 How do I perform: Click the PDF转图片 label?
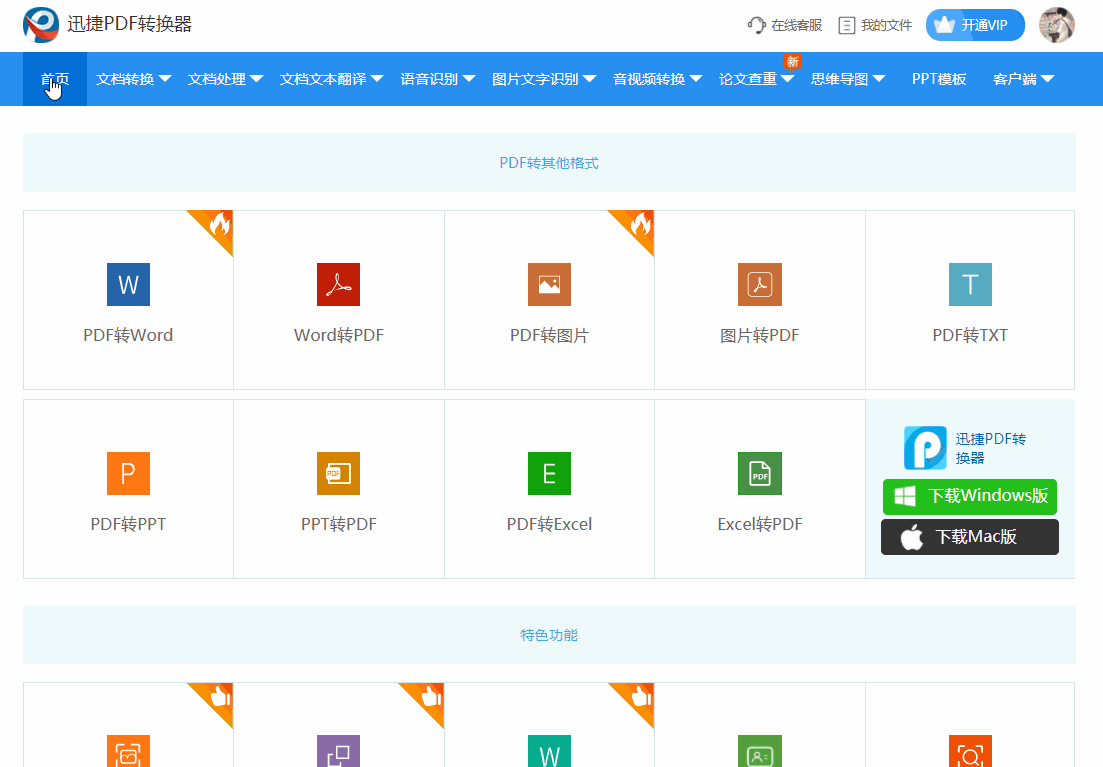point(549,336)
